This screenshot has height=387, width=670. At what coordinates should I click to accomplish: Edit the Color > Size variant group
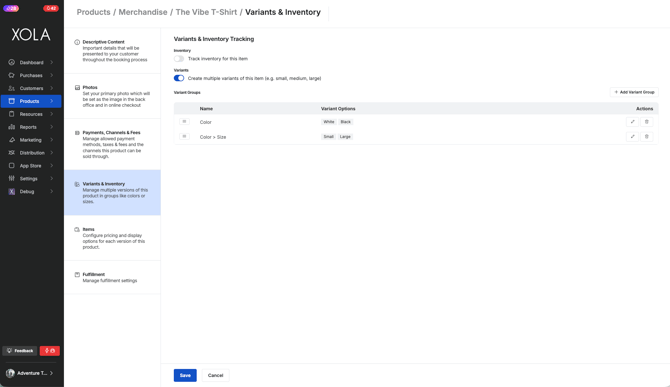click(x=632, y=137)
